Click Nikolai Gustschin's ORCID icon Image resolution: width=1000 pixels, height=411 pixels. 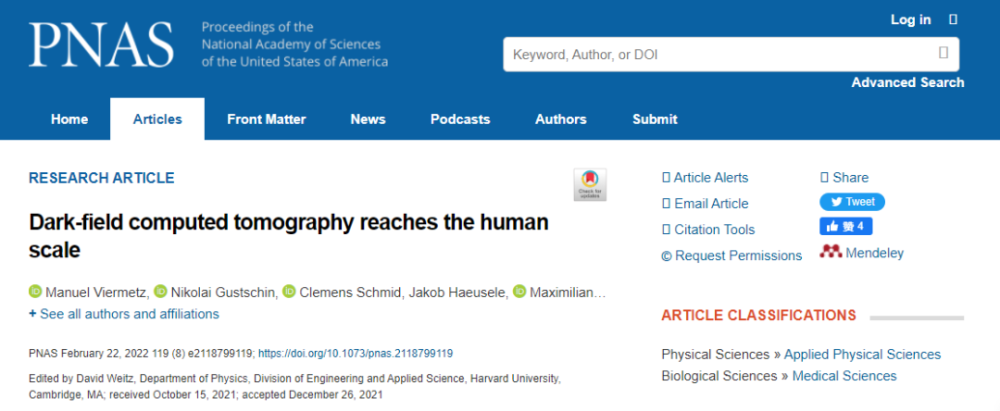(161, 292)
